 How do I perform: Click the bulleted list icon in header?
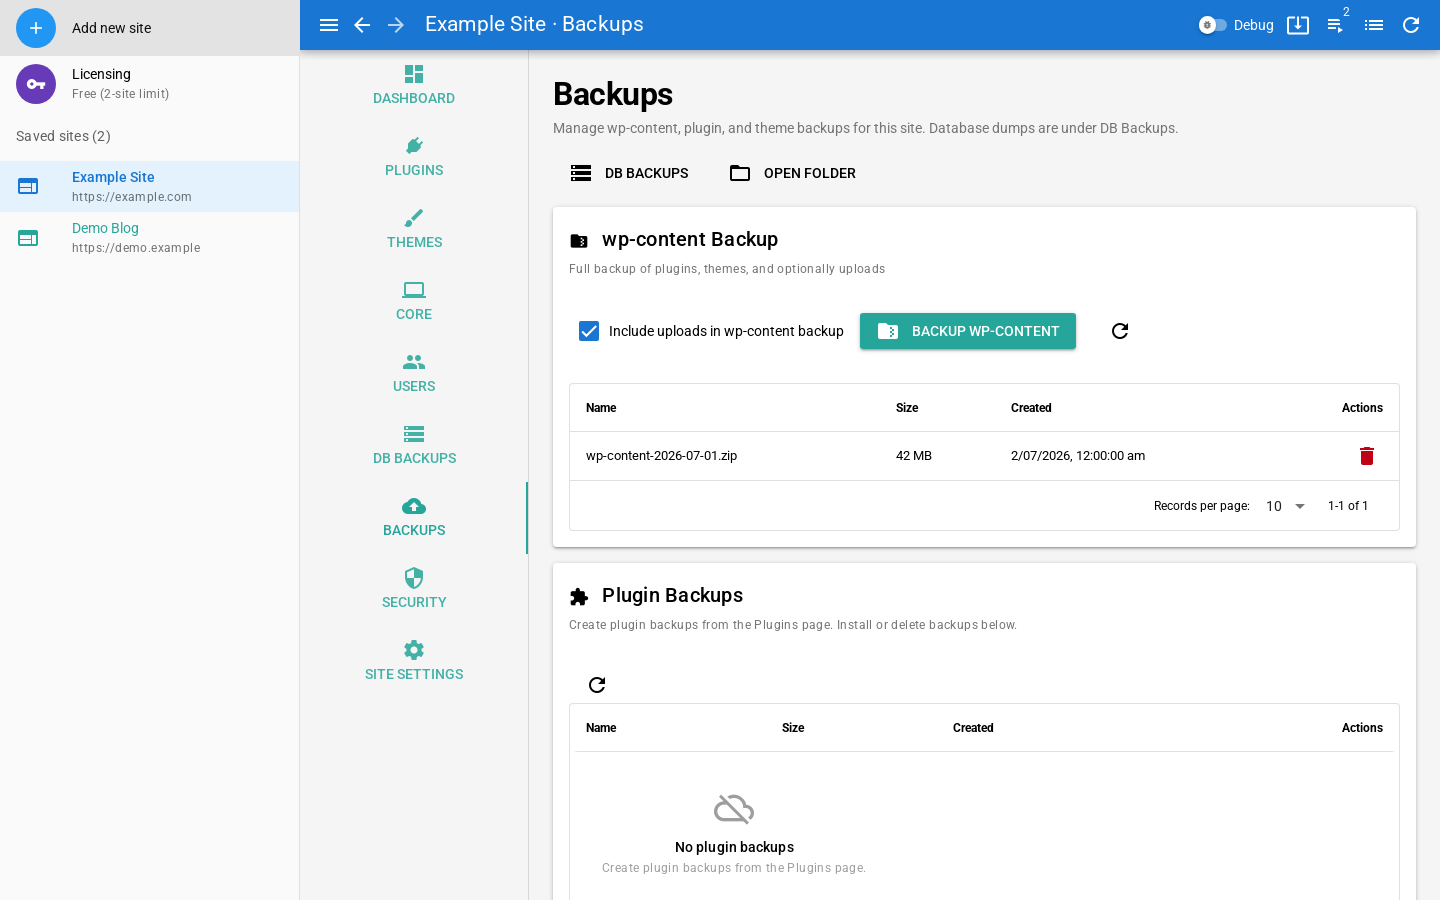[x=1374, y=25]
